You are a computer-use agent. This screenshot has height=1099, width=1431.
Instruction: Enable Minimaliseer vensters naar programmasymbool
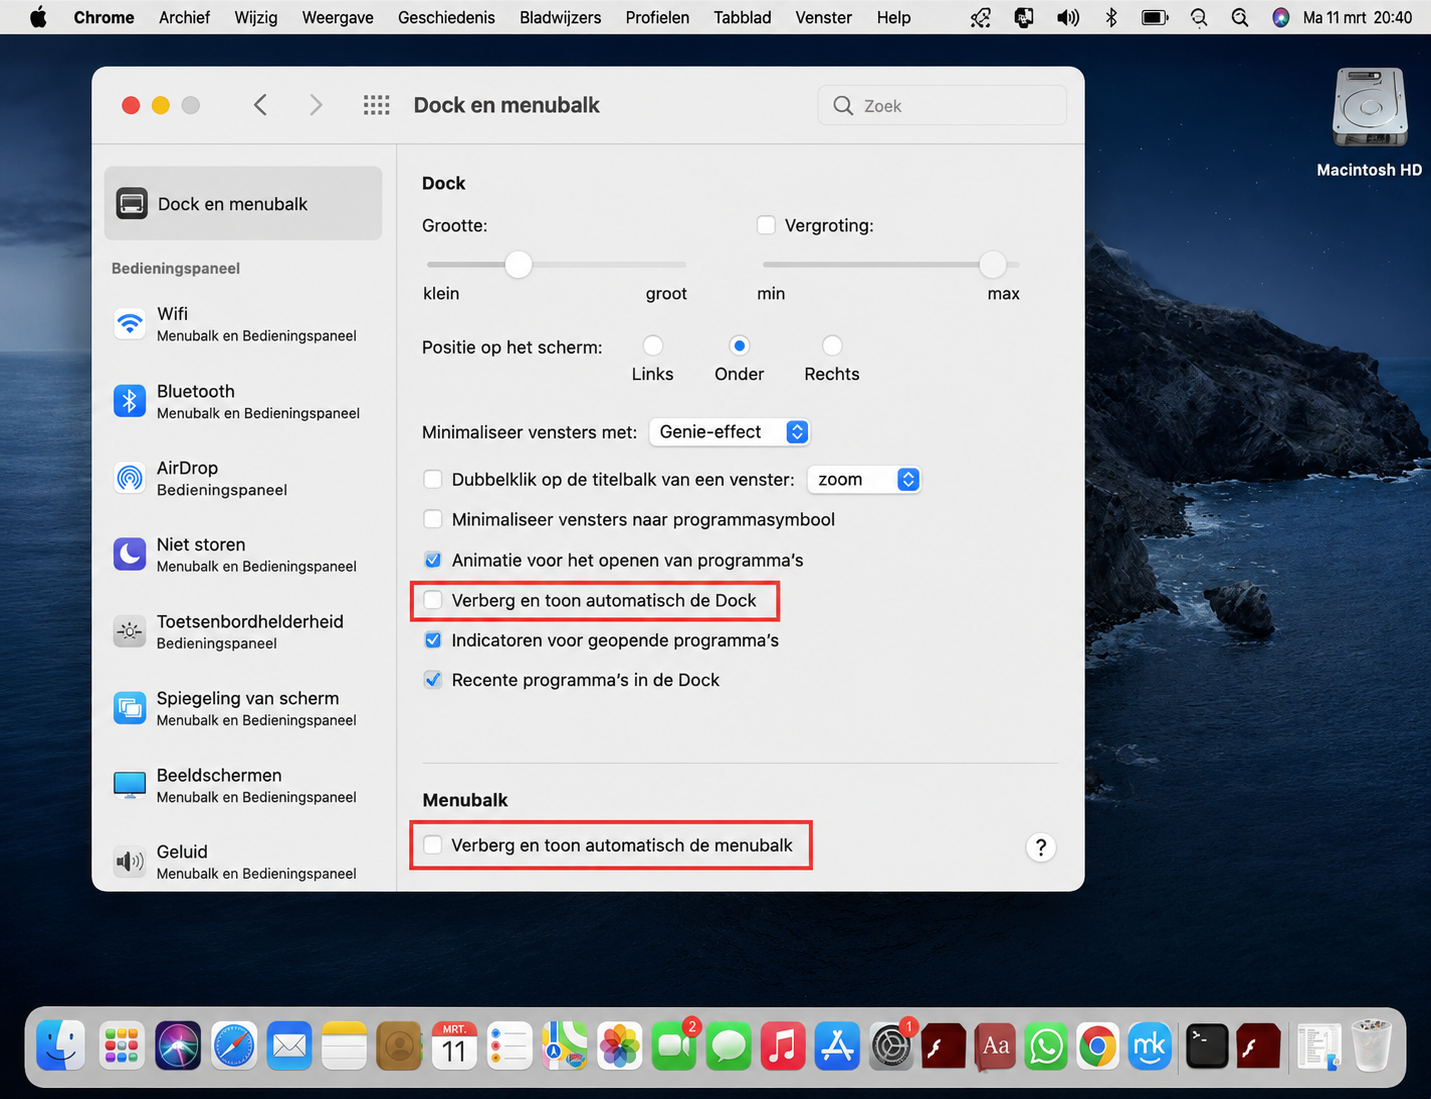pyautogui.click(x=433, y=519)
